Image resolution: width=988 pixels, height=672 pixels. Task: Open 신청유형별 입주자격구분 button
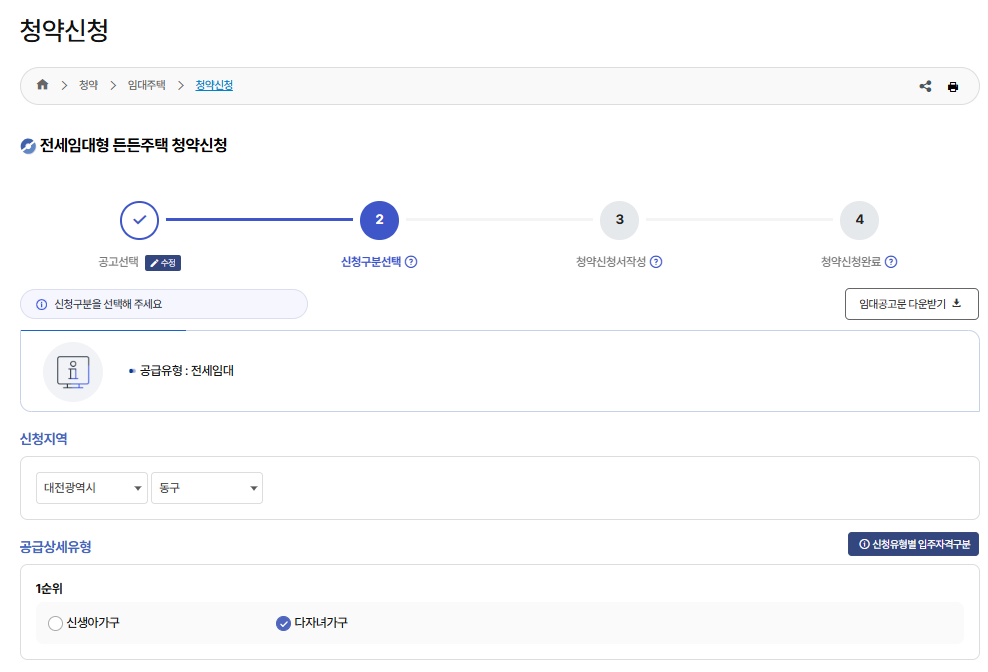(913, 544)
